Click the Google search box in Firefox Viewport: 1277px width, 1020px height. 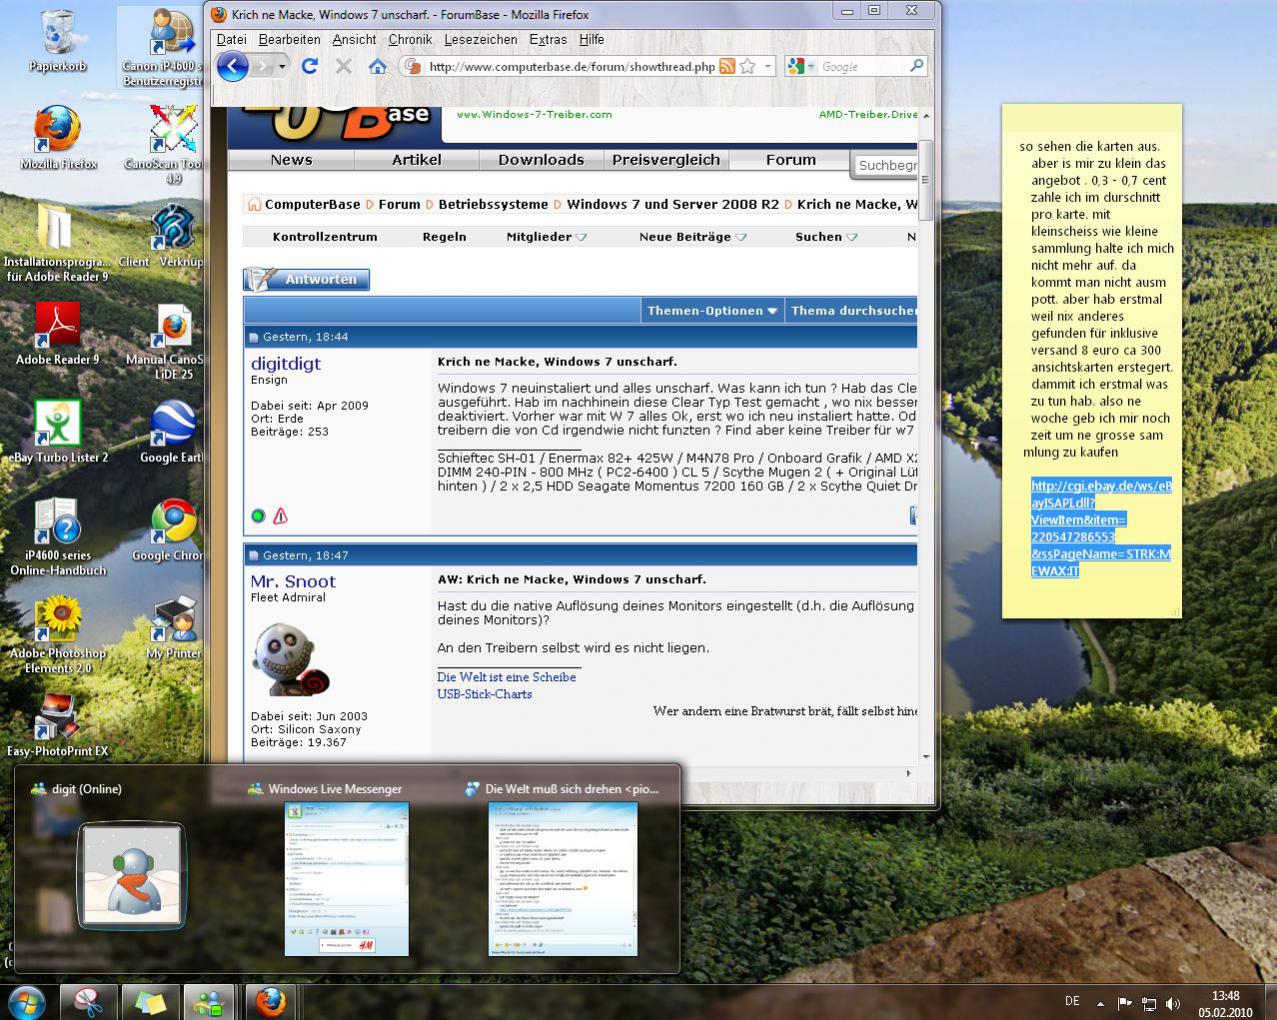[x=862, y=67]
